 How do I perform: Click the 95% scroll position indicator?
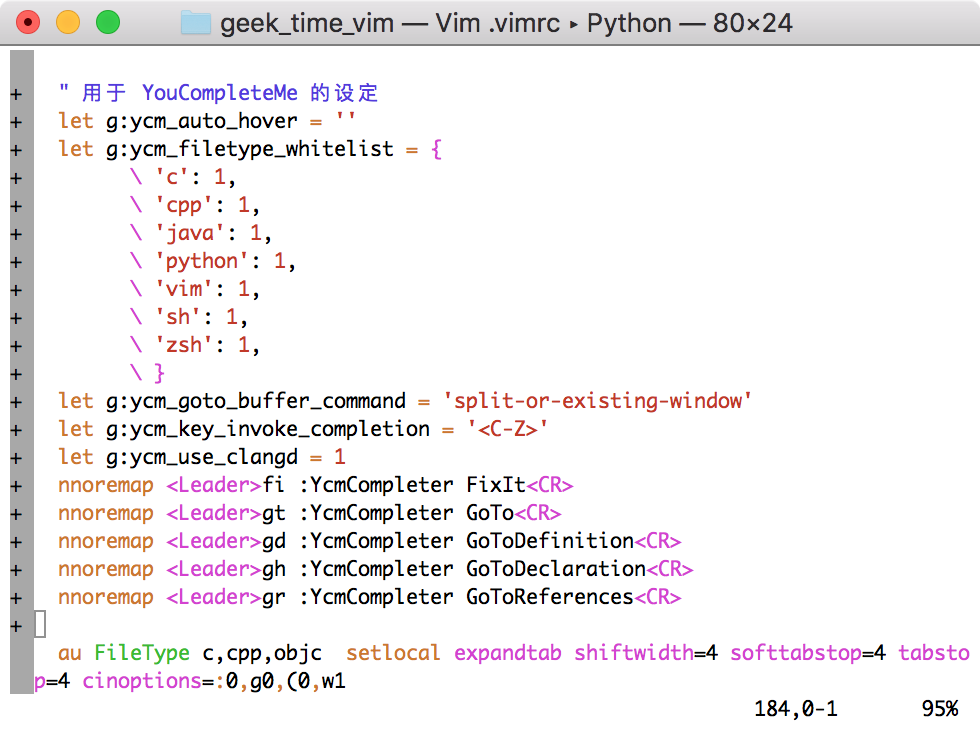[x=938, y=708]
